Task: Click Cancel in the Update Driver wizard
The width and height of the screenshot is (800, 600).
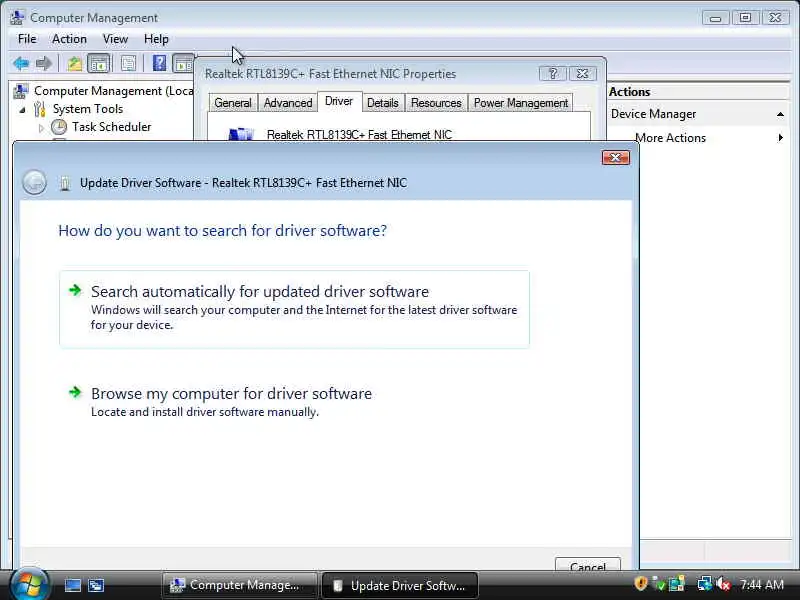Action: [x=588, y=566]
